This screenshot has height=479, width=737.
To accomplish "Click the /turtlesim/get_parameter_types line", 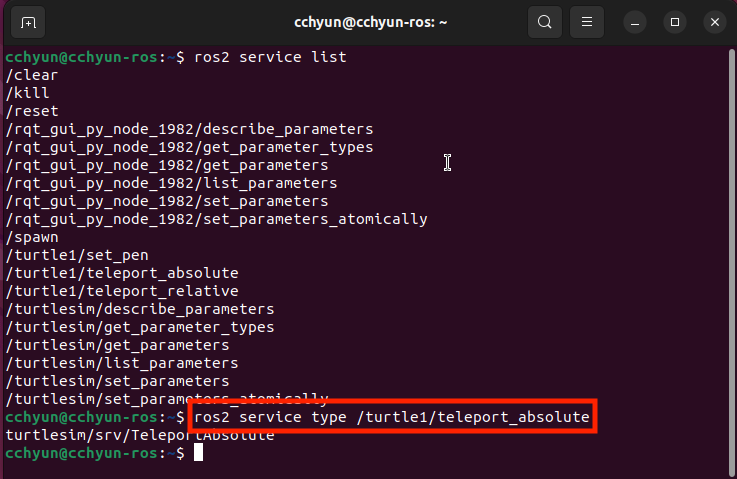I will pyautogui.click(x=140, y=327).
